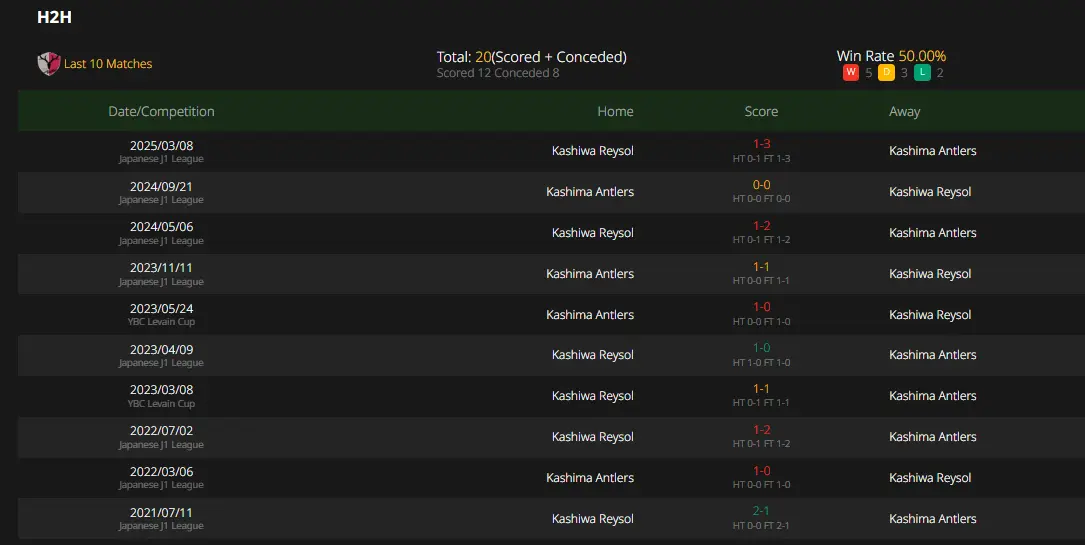Click the 1-2 score of the 2024/05/06 match
Viewport: 1085px width, 545px height.
[761, 225]
